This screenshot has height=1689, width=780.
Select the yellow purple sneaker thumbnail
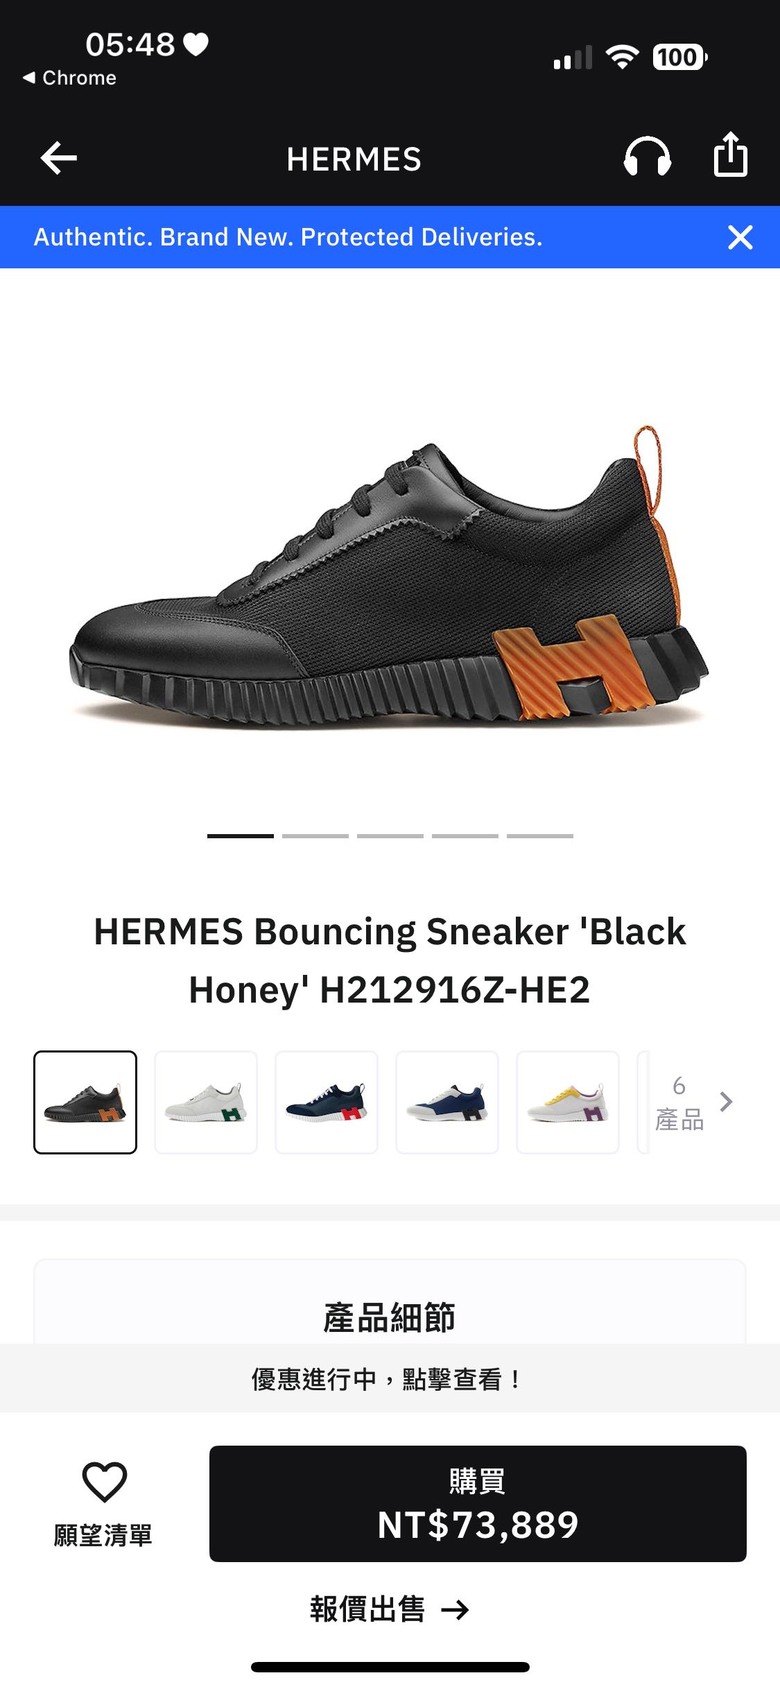click(568, 1102)
